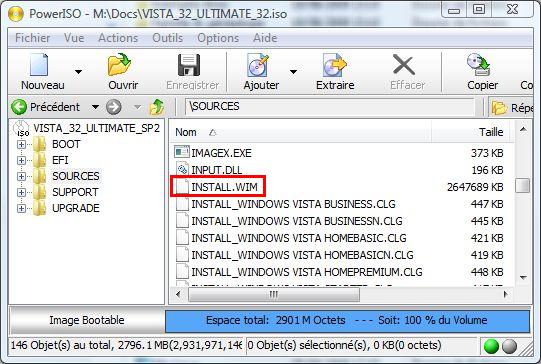This screenshot has height=364, width=541.
Task: Click the green status indicator light
Action: click(x=491, y=346)
